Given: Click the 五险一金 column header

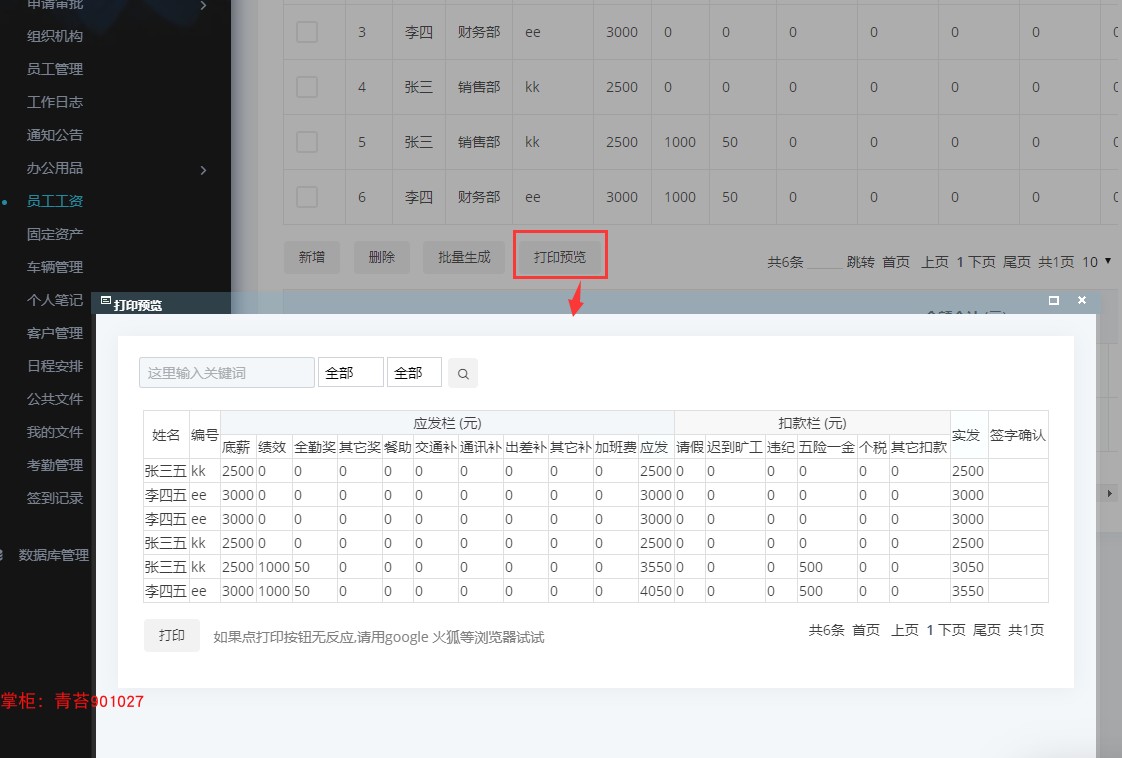Looking at the screenshot, I should point(826,447).
